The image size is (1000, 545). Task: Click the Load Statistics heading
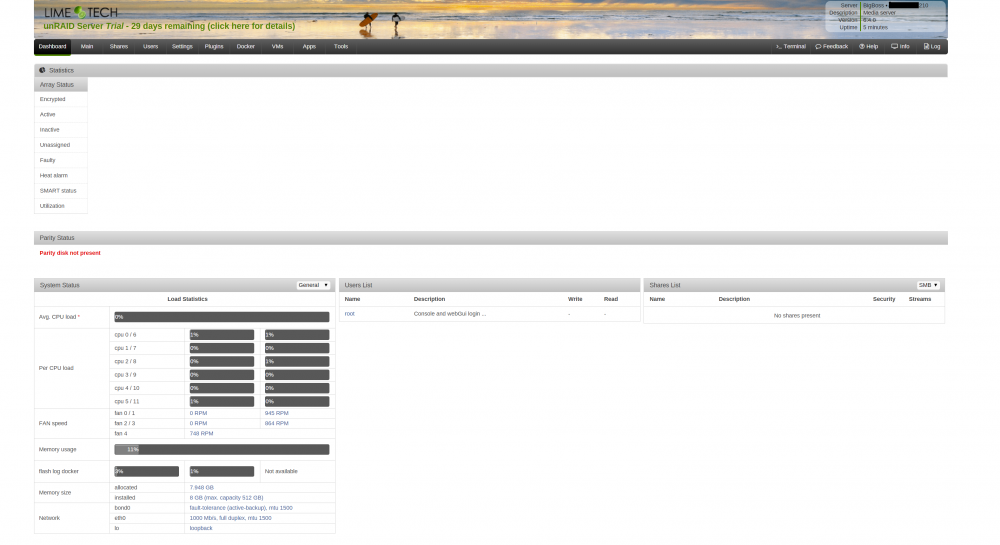[x=188, y=299]
